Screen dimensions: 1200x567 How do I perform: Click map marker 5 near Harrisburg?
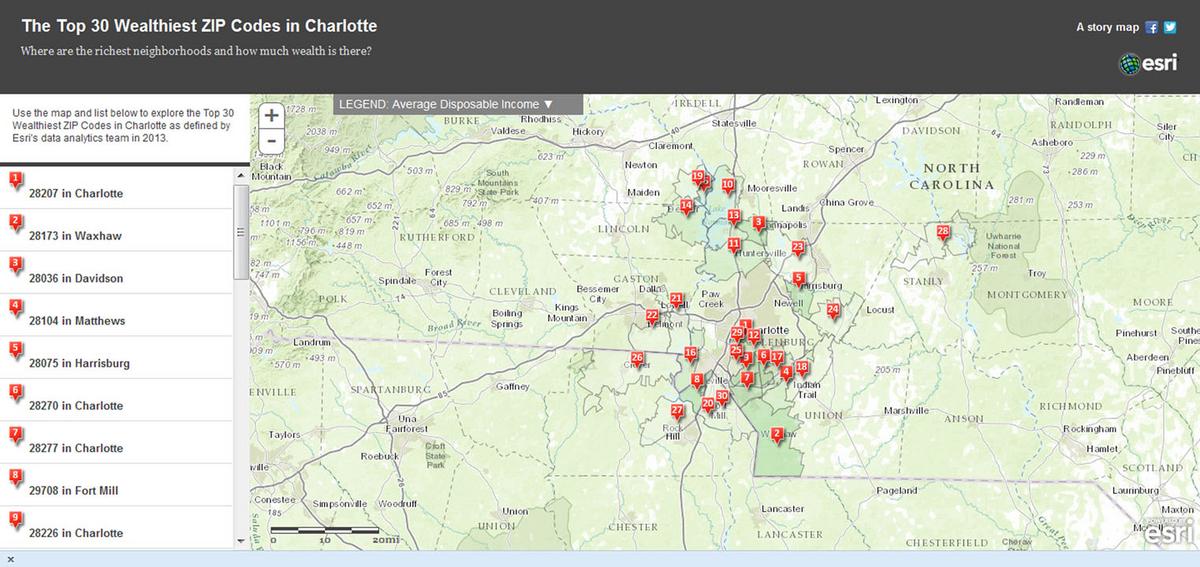(798, 280)
